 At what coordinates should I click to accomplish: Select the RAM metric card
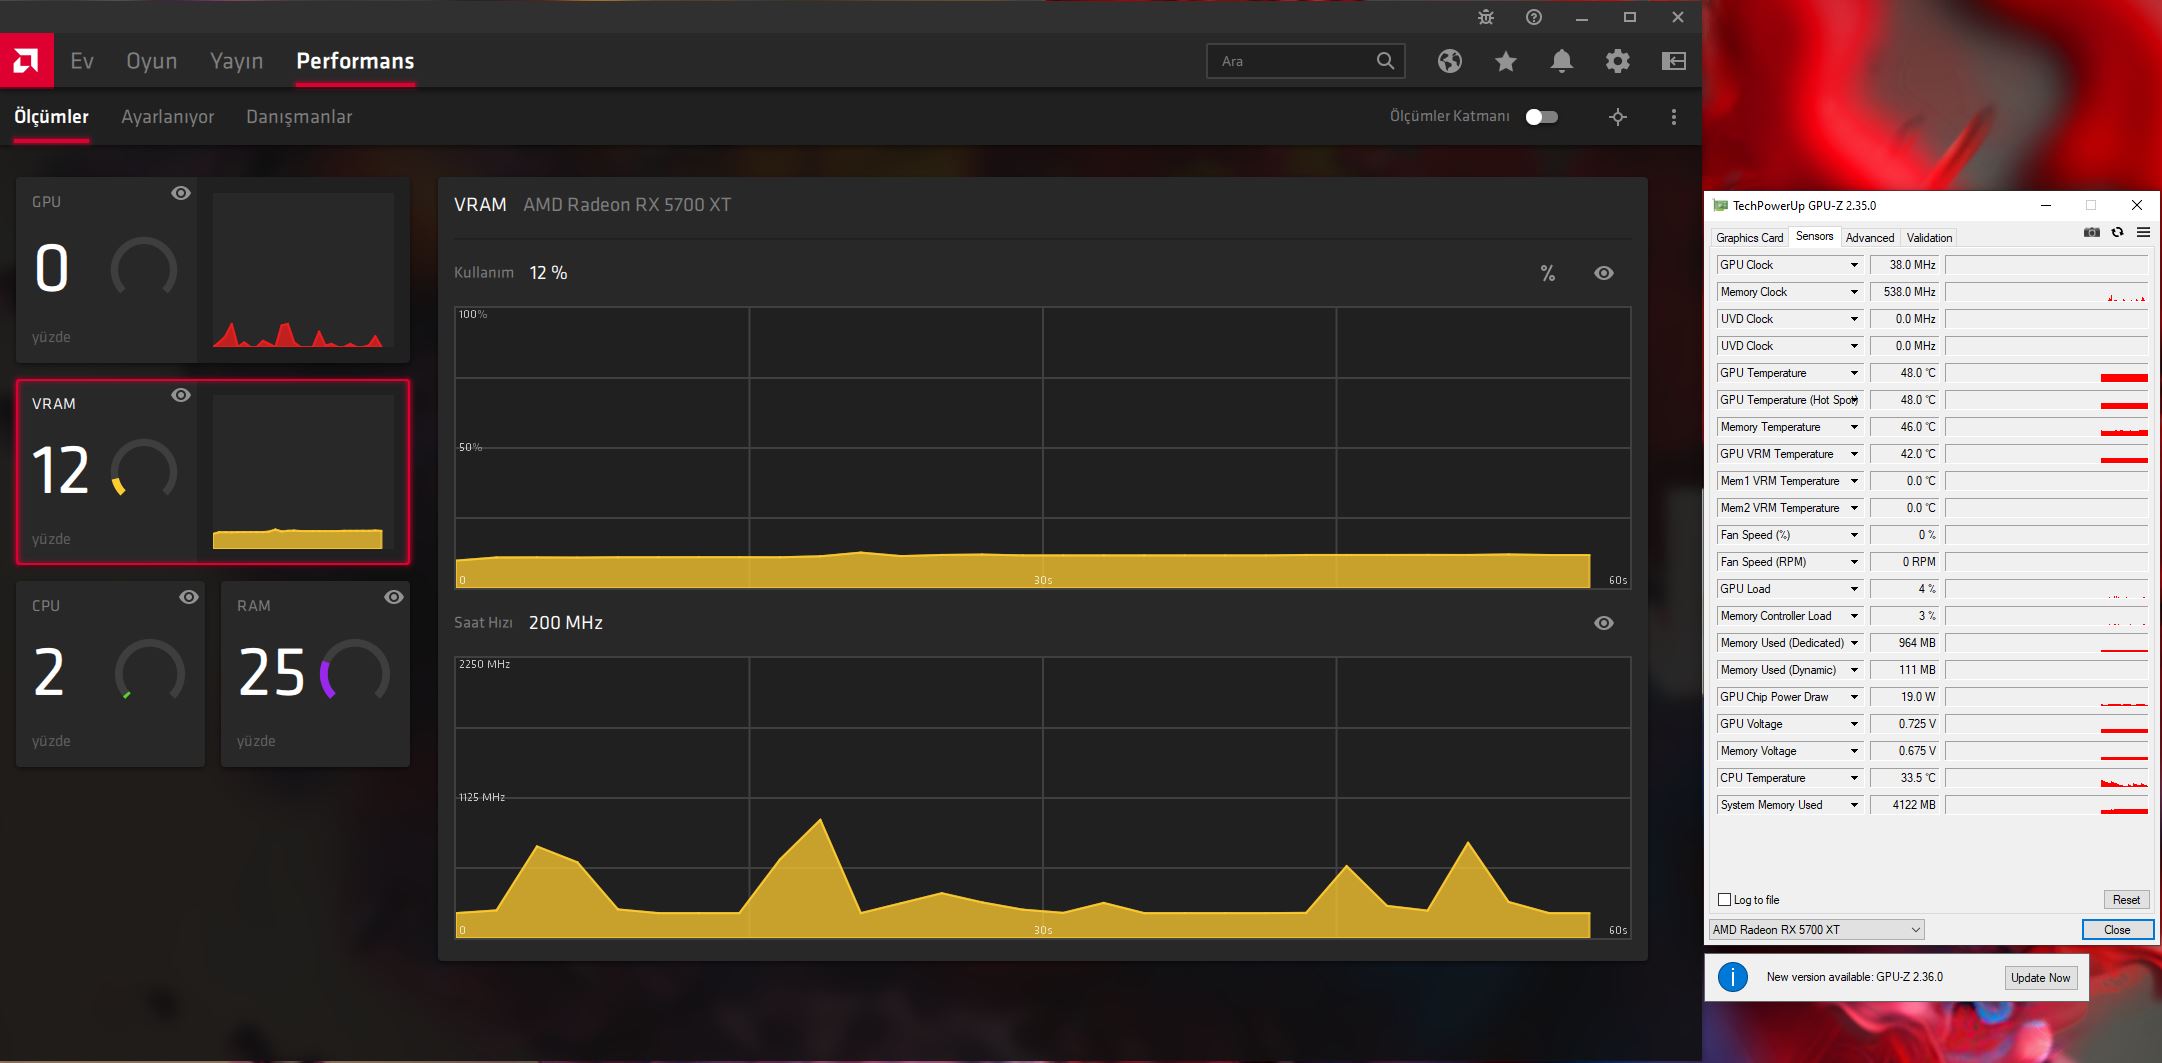coord(315,674)
